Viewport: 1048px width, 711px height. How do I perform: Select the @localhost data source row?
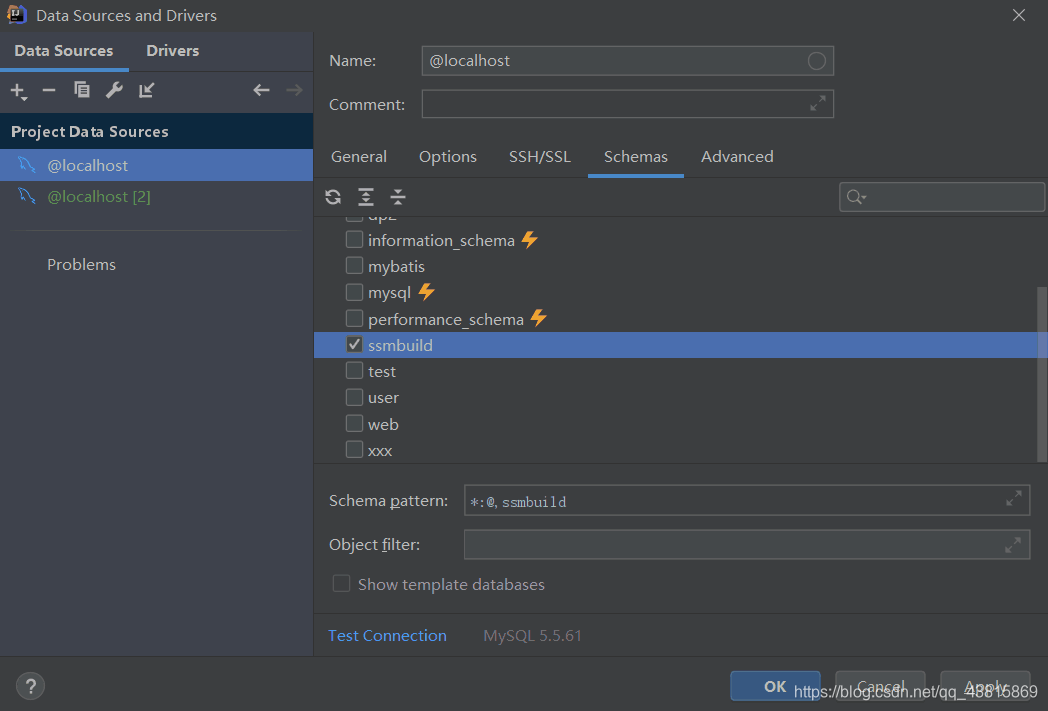tap(156, 165)
